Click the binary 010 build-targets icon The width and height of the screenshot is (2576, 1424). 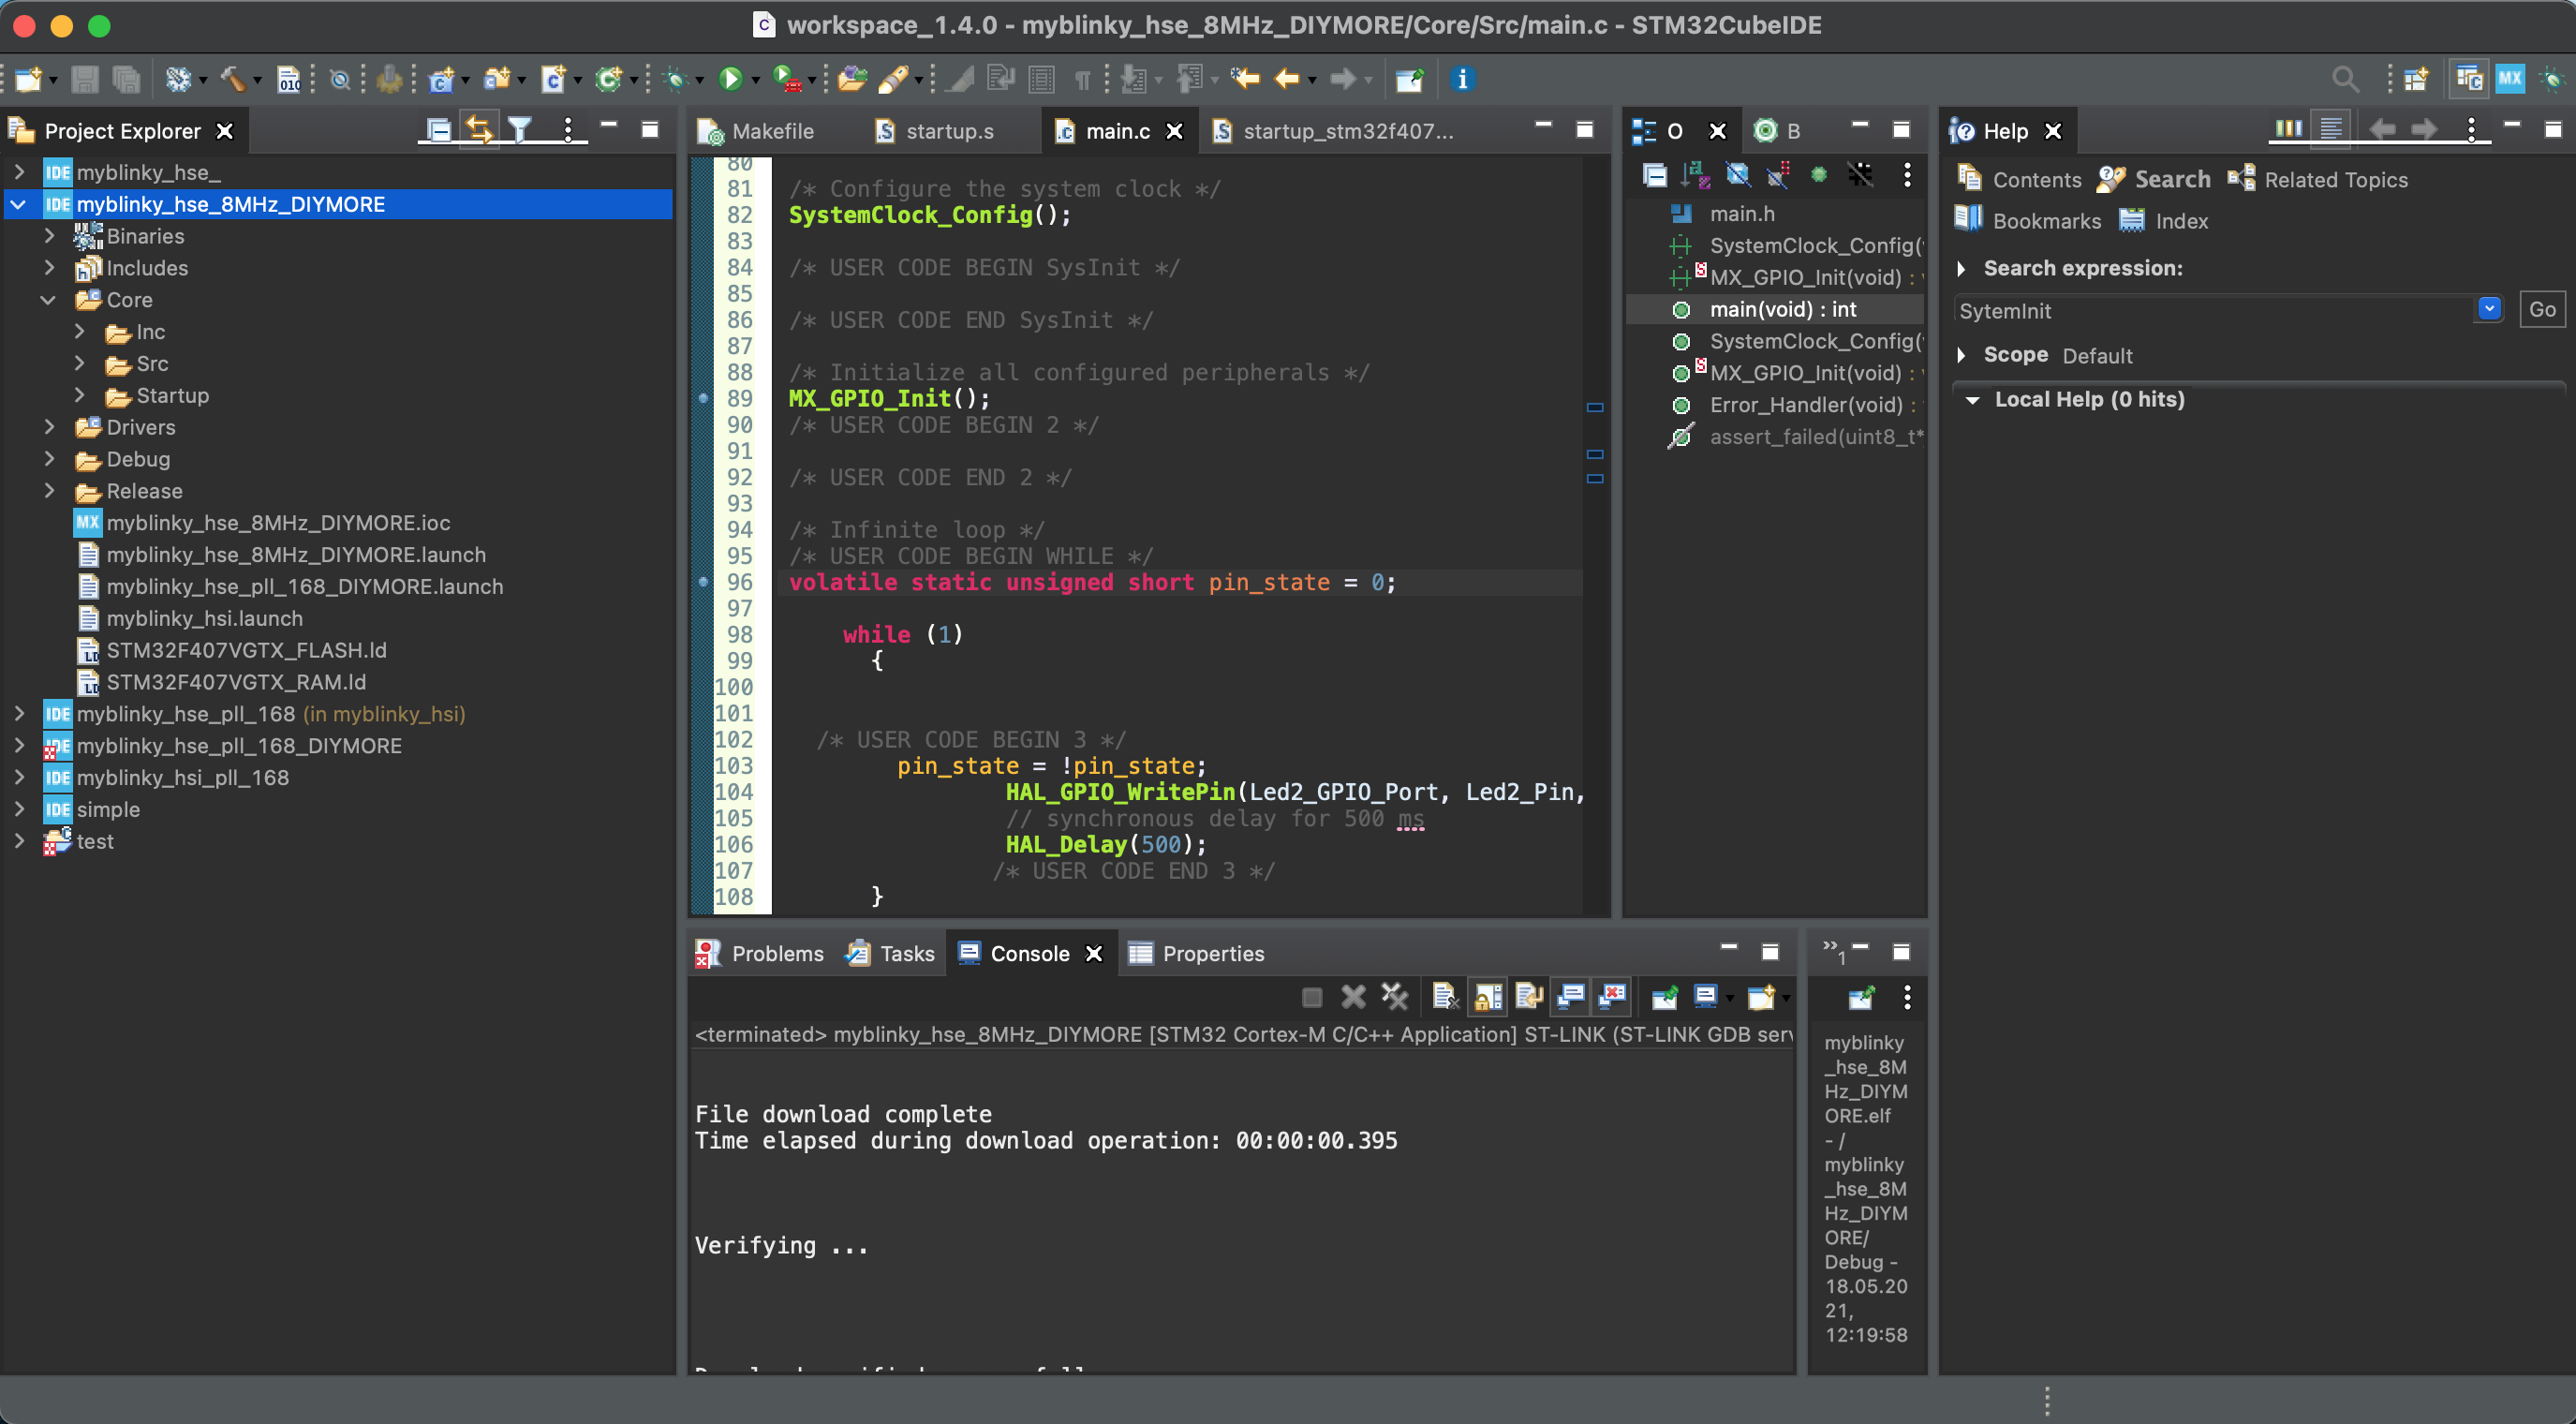289,79
